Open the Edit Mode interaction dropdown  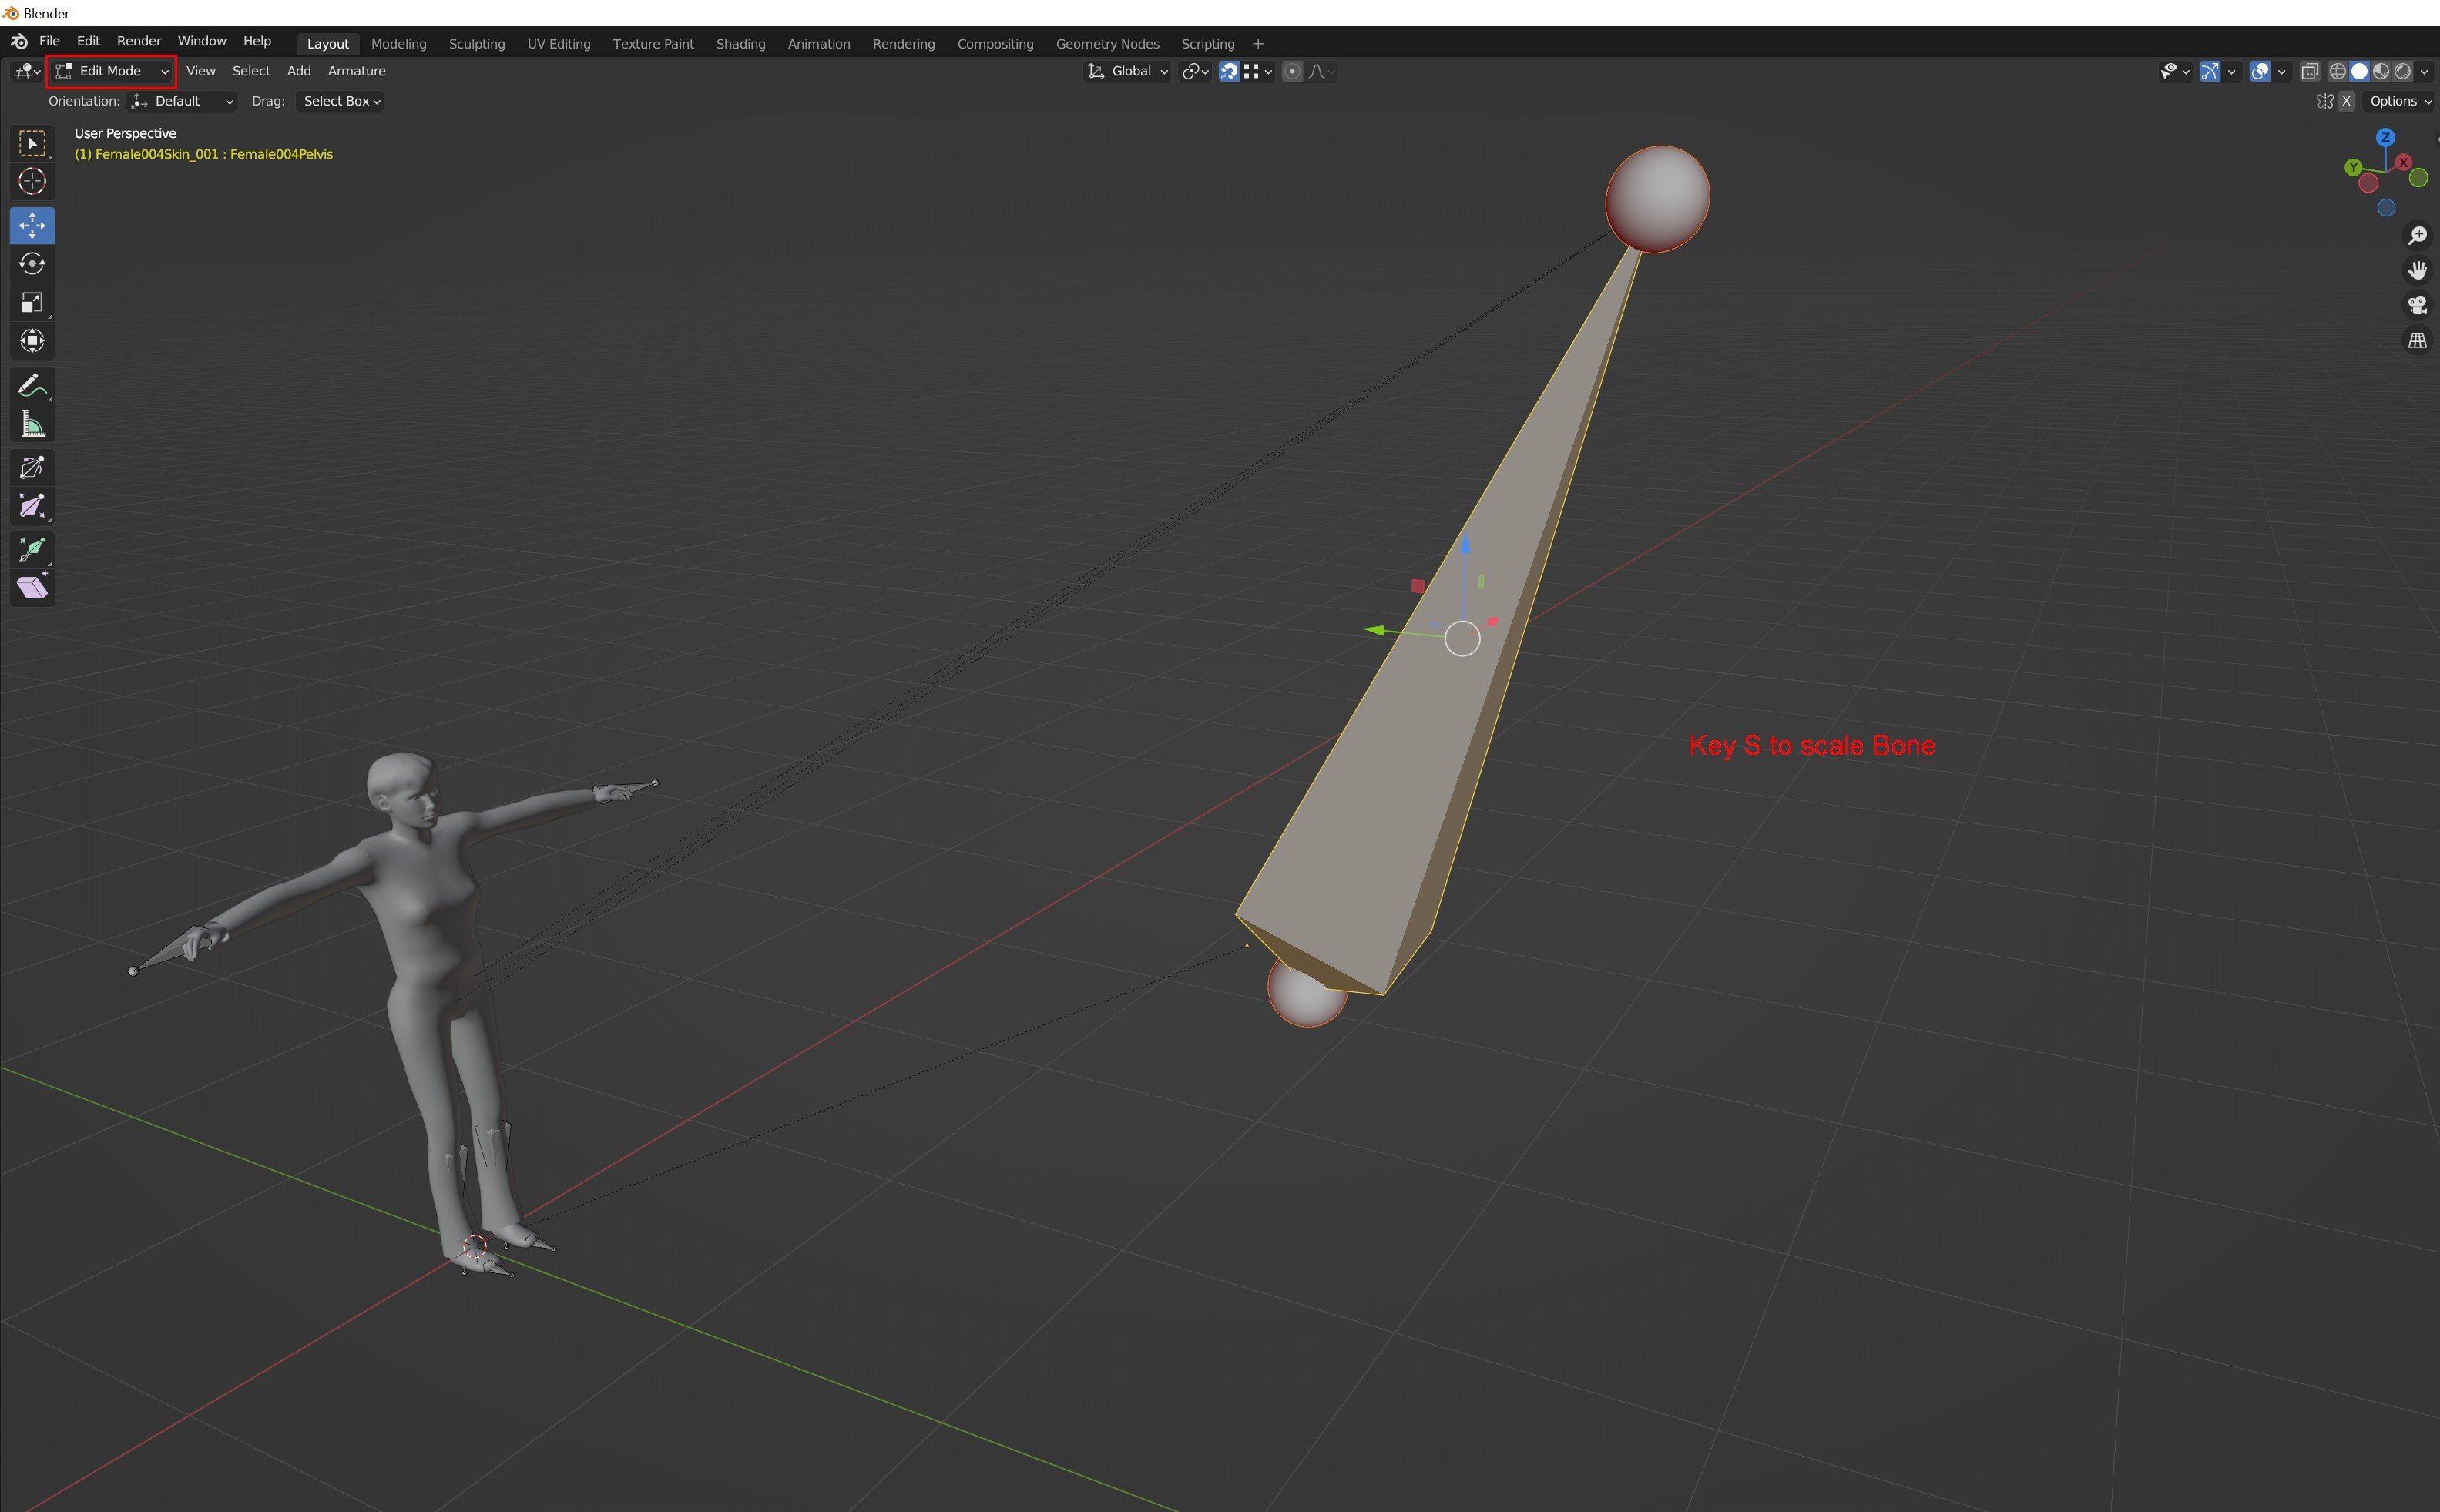(111, 71)
